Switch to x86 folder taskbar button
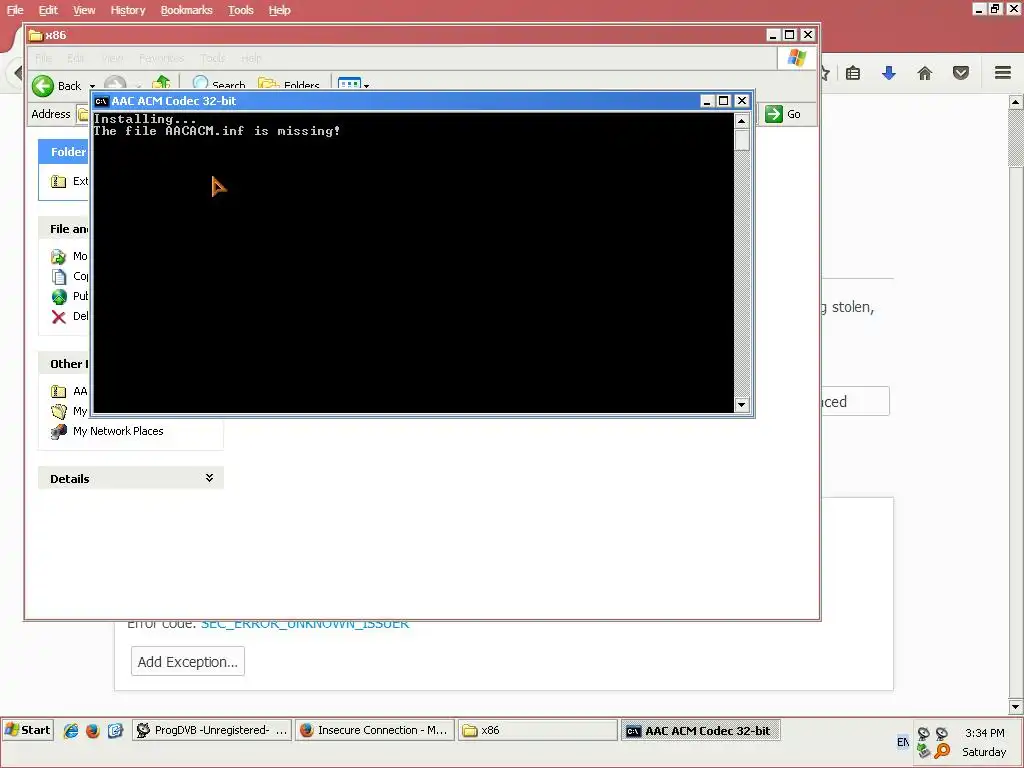Screen dimensions: 1024x768 coord(537,730)
